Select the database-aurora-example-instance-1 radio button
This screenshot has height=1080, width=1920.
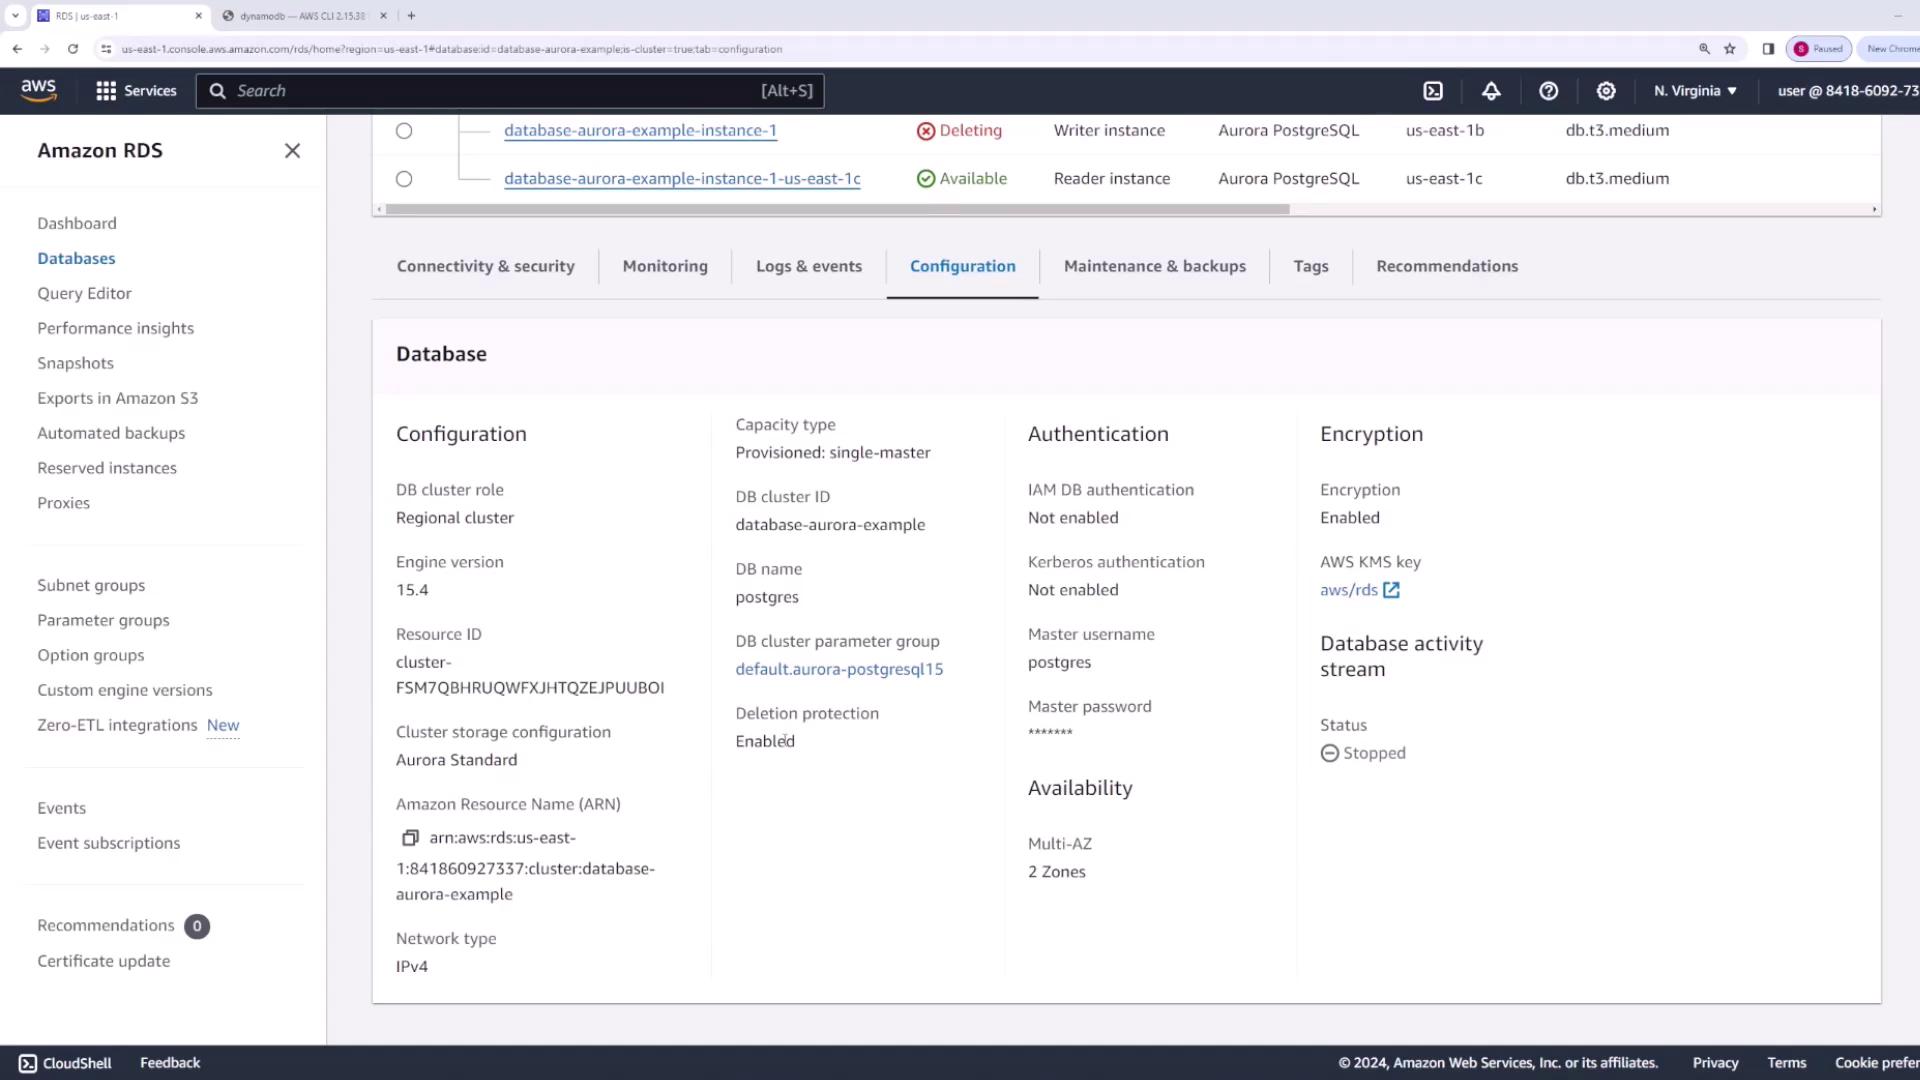[404, 131]
